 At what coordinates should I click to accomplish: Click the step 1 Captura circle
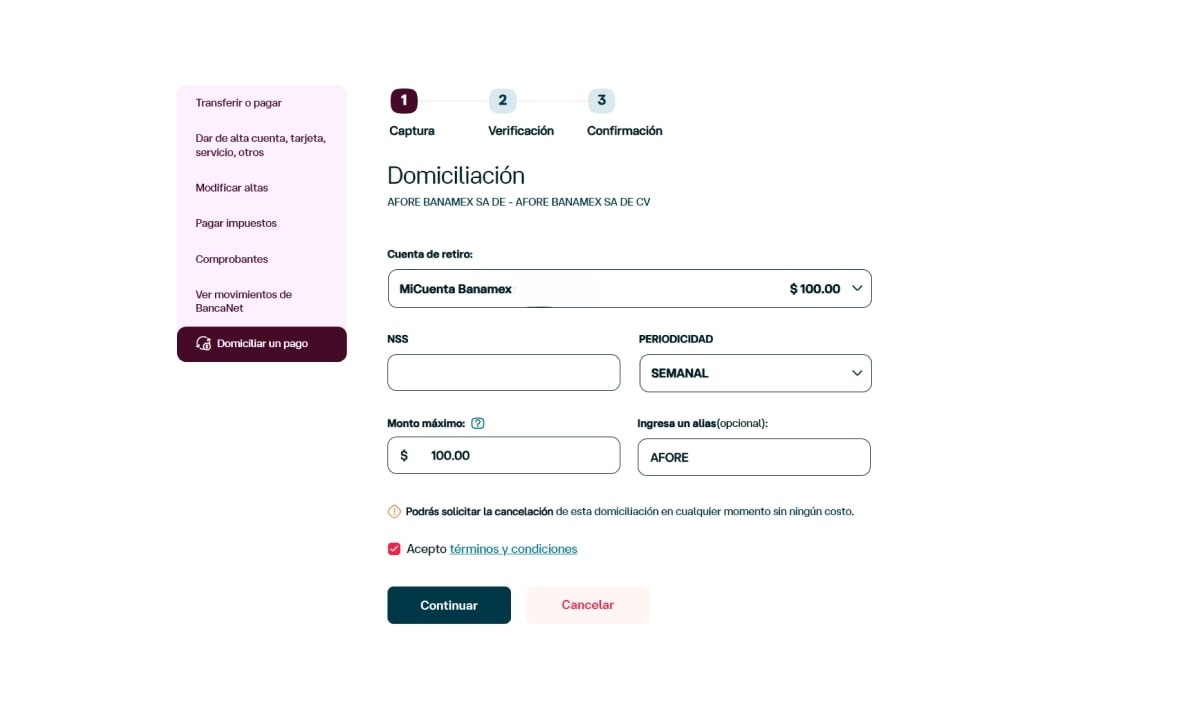404,100
